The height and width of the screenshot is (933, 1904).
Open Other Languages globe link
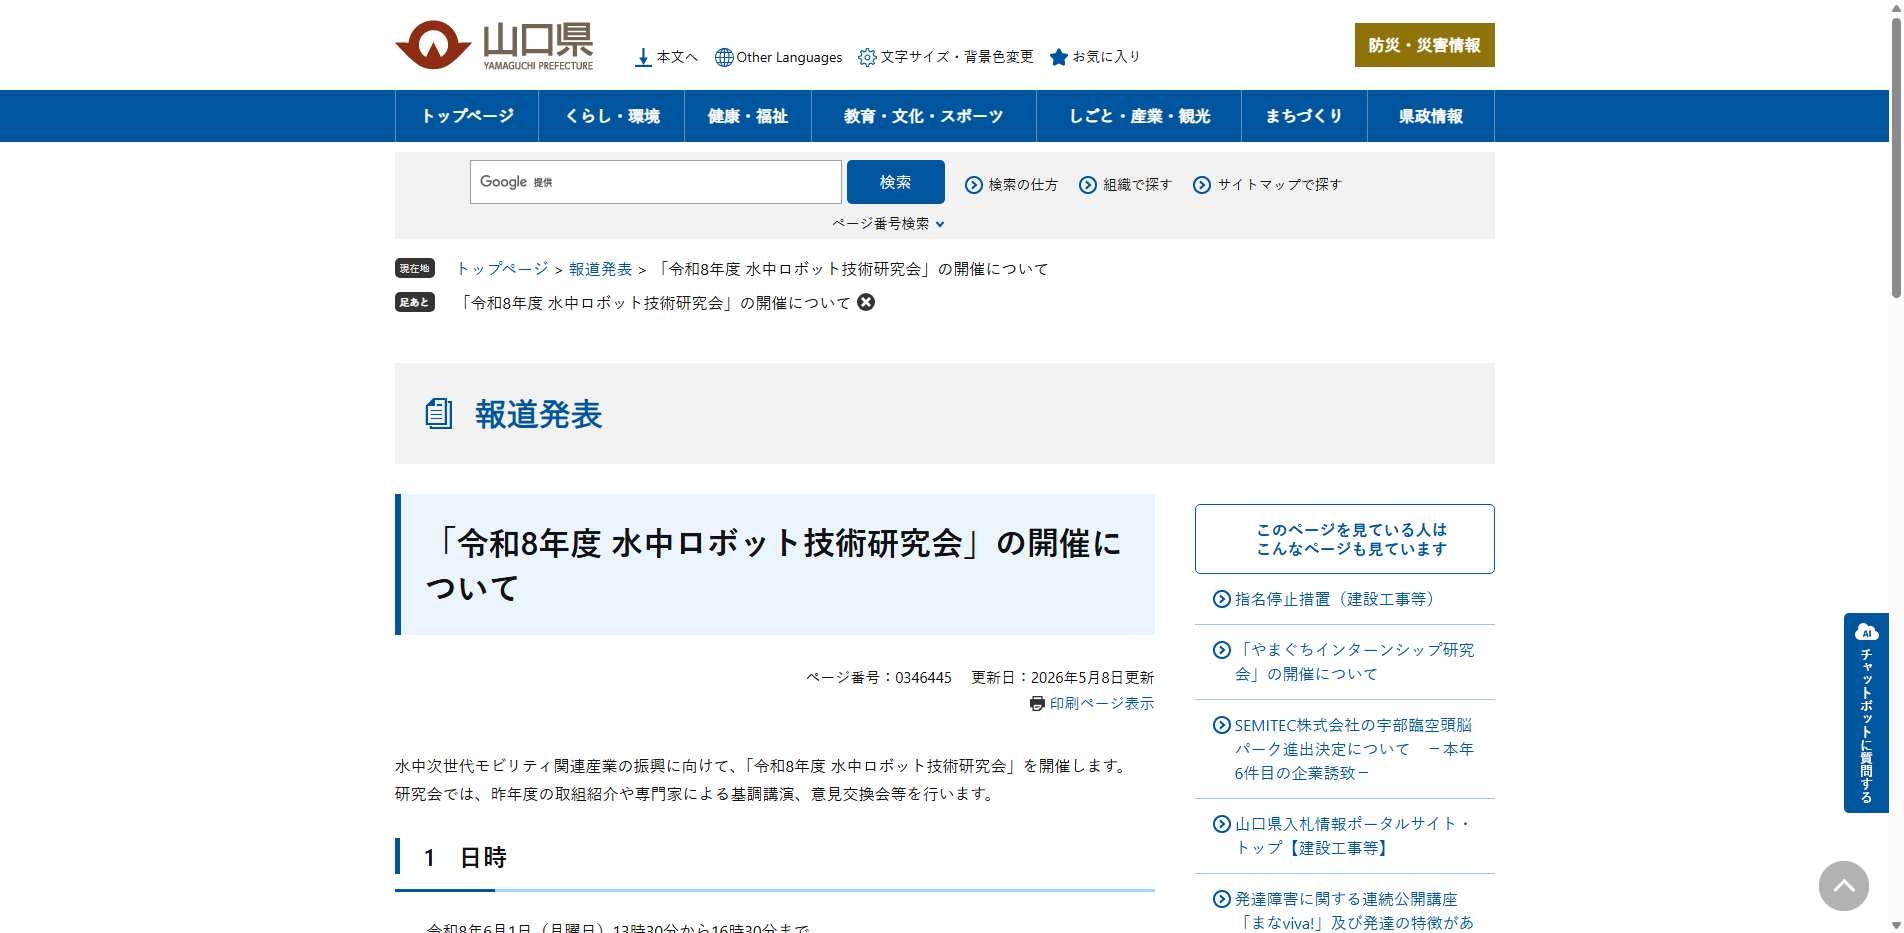(x=779, y=57)
